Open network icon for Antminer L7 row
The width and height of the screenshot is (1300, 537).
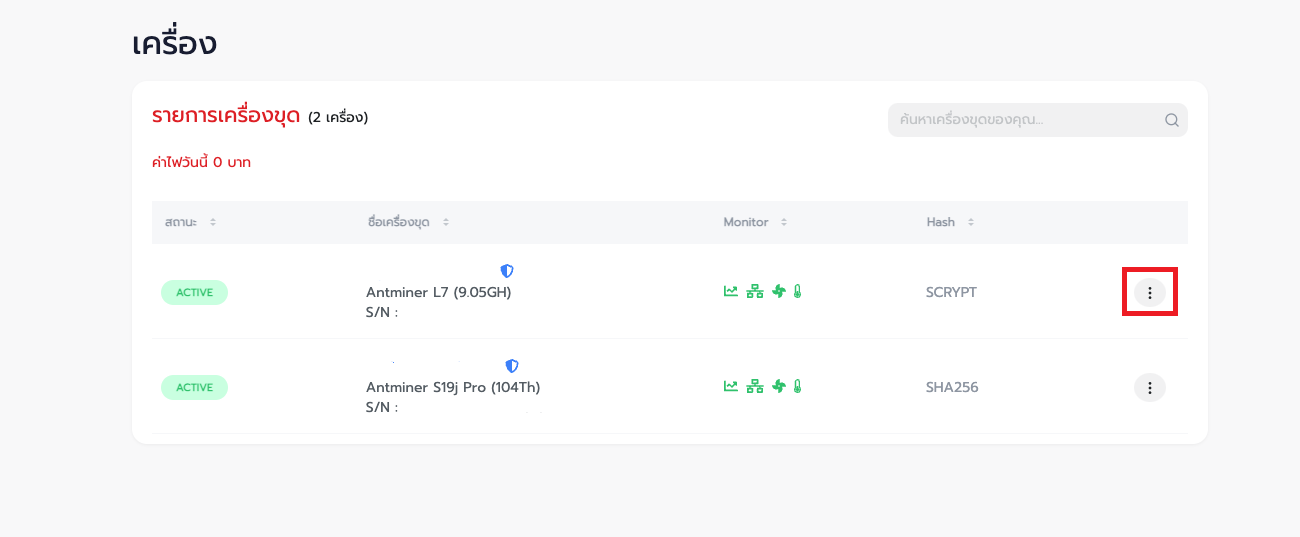pos(755,291)
